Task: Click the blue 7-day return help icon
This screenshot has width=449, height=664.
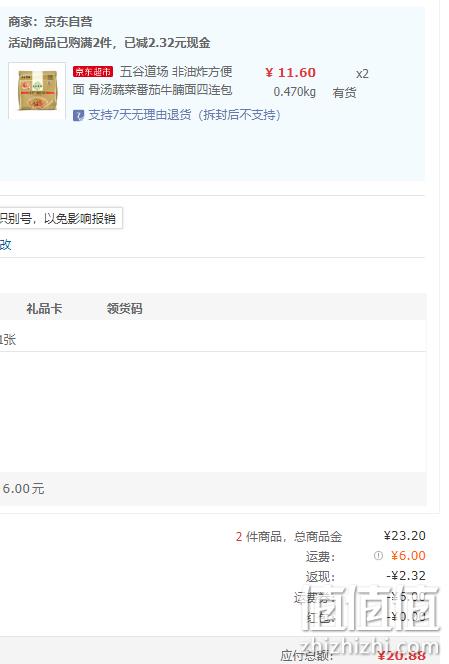Action: [x=78, y=115]
